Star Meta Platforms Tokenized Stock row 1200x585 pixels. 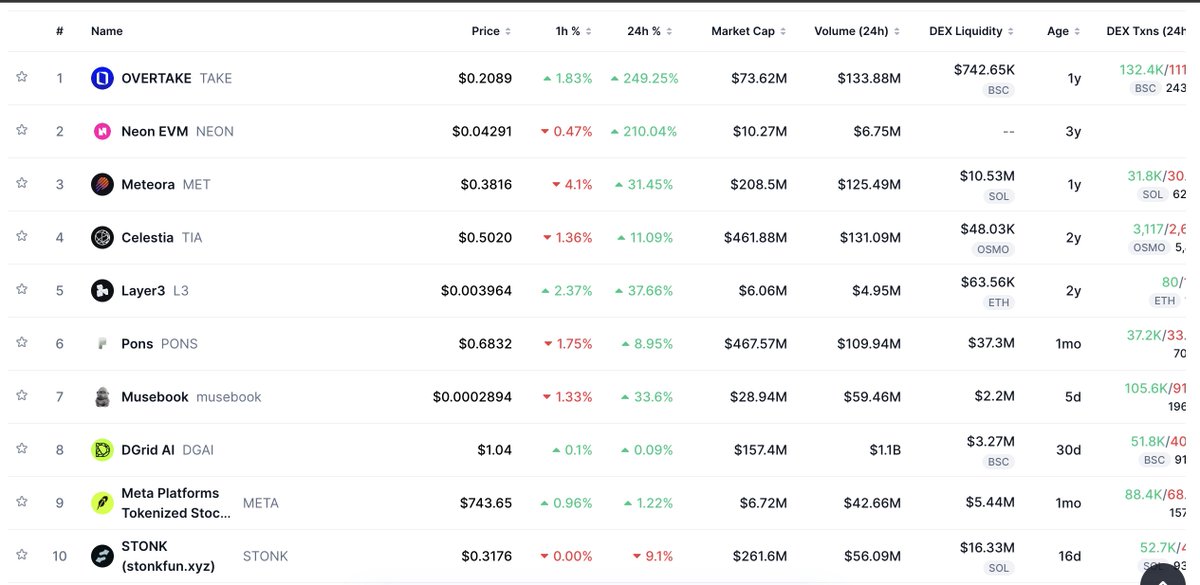[21, 501]
